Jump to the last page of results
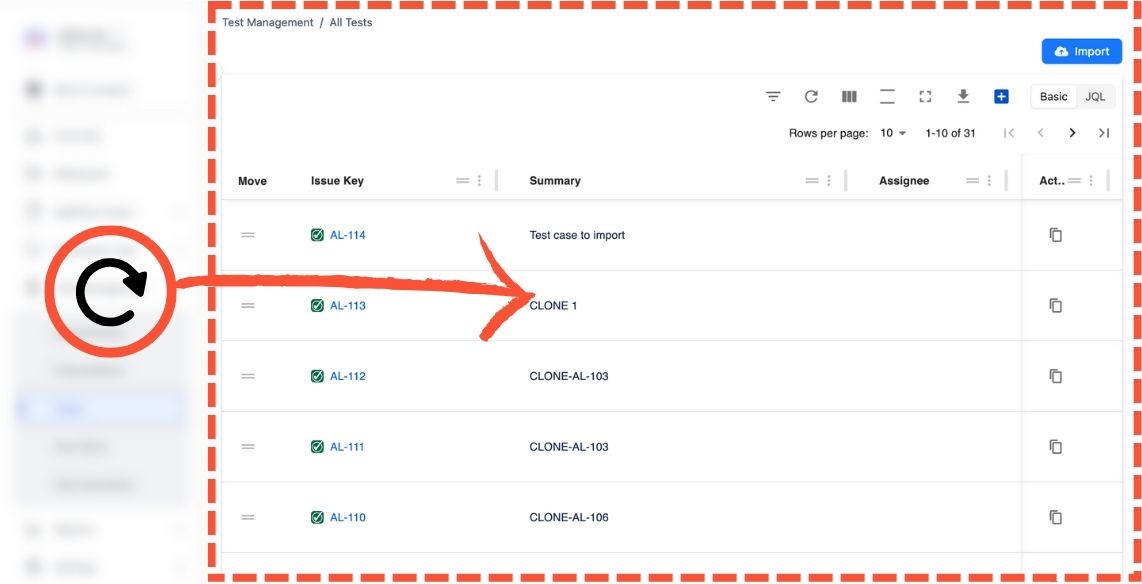 pyautogui.click(x=1103, y=133)
